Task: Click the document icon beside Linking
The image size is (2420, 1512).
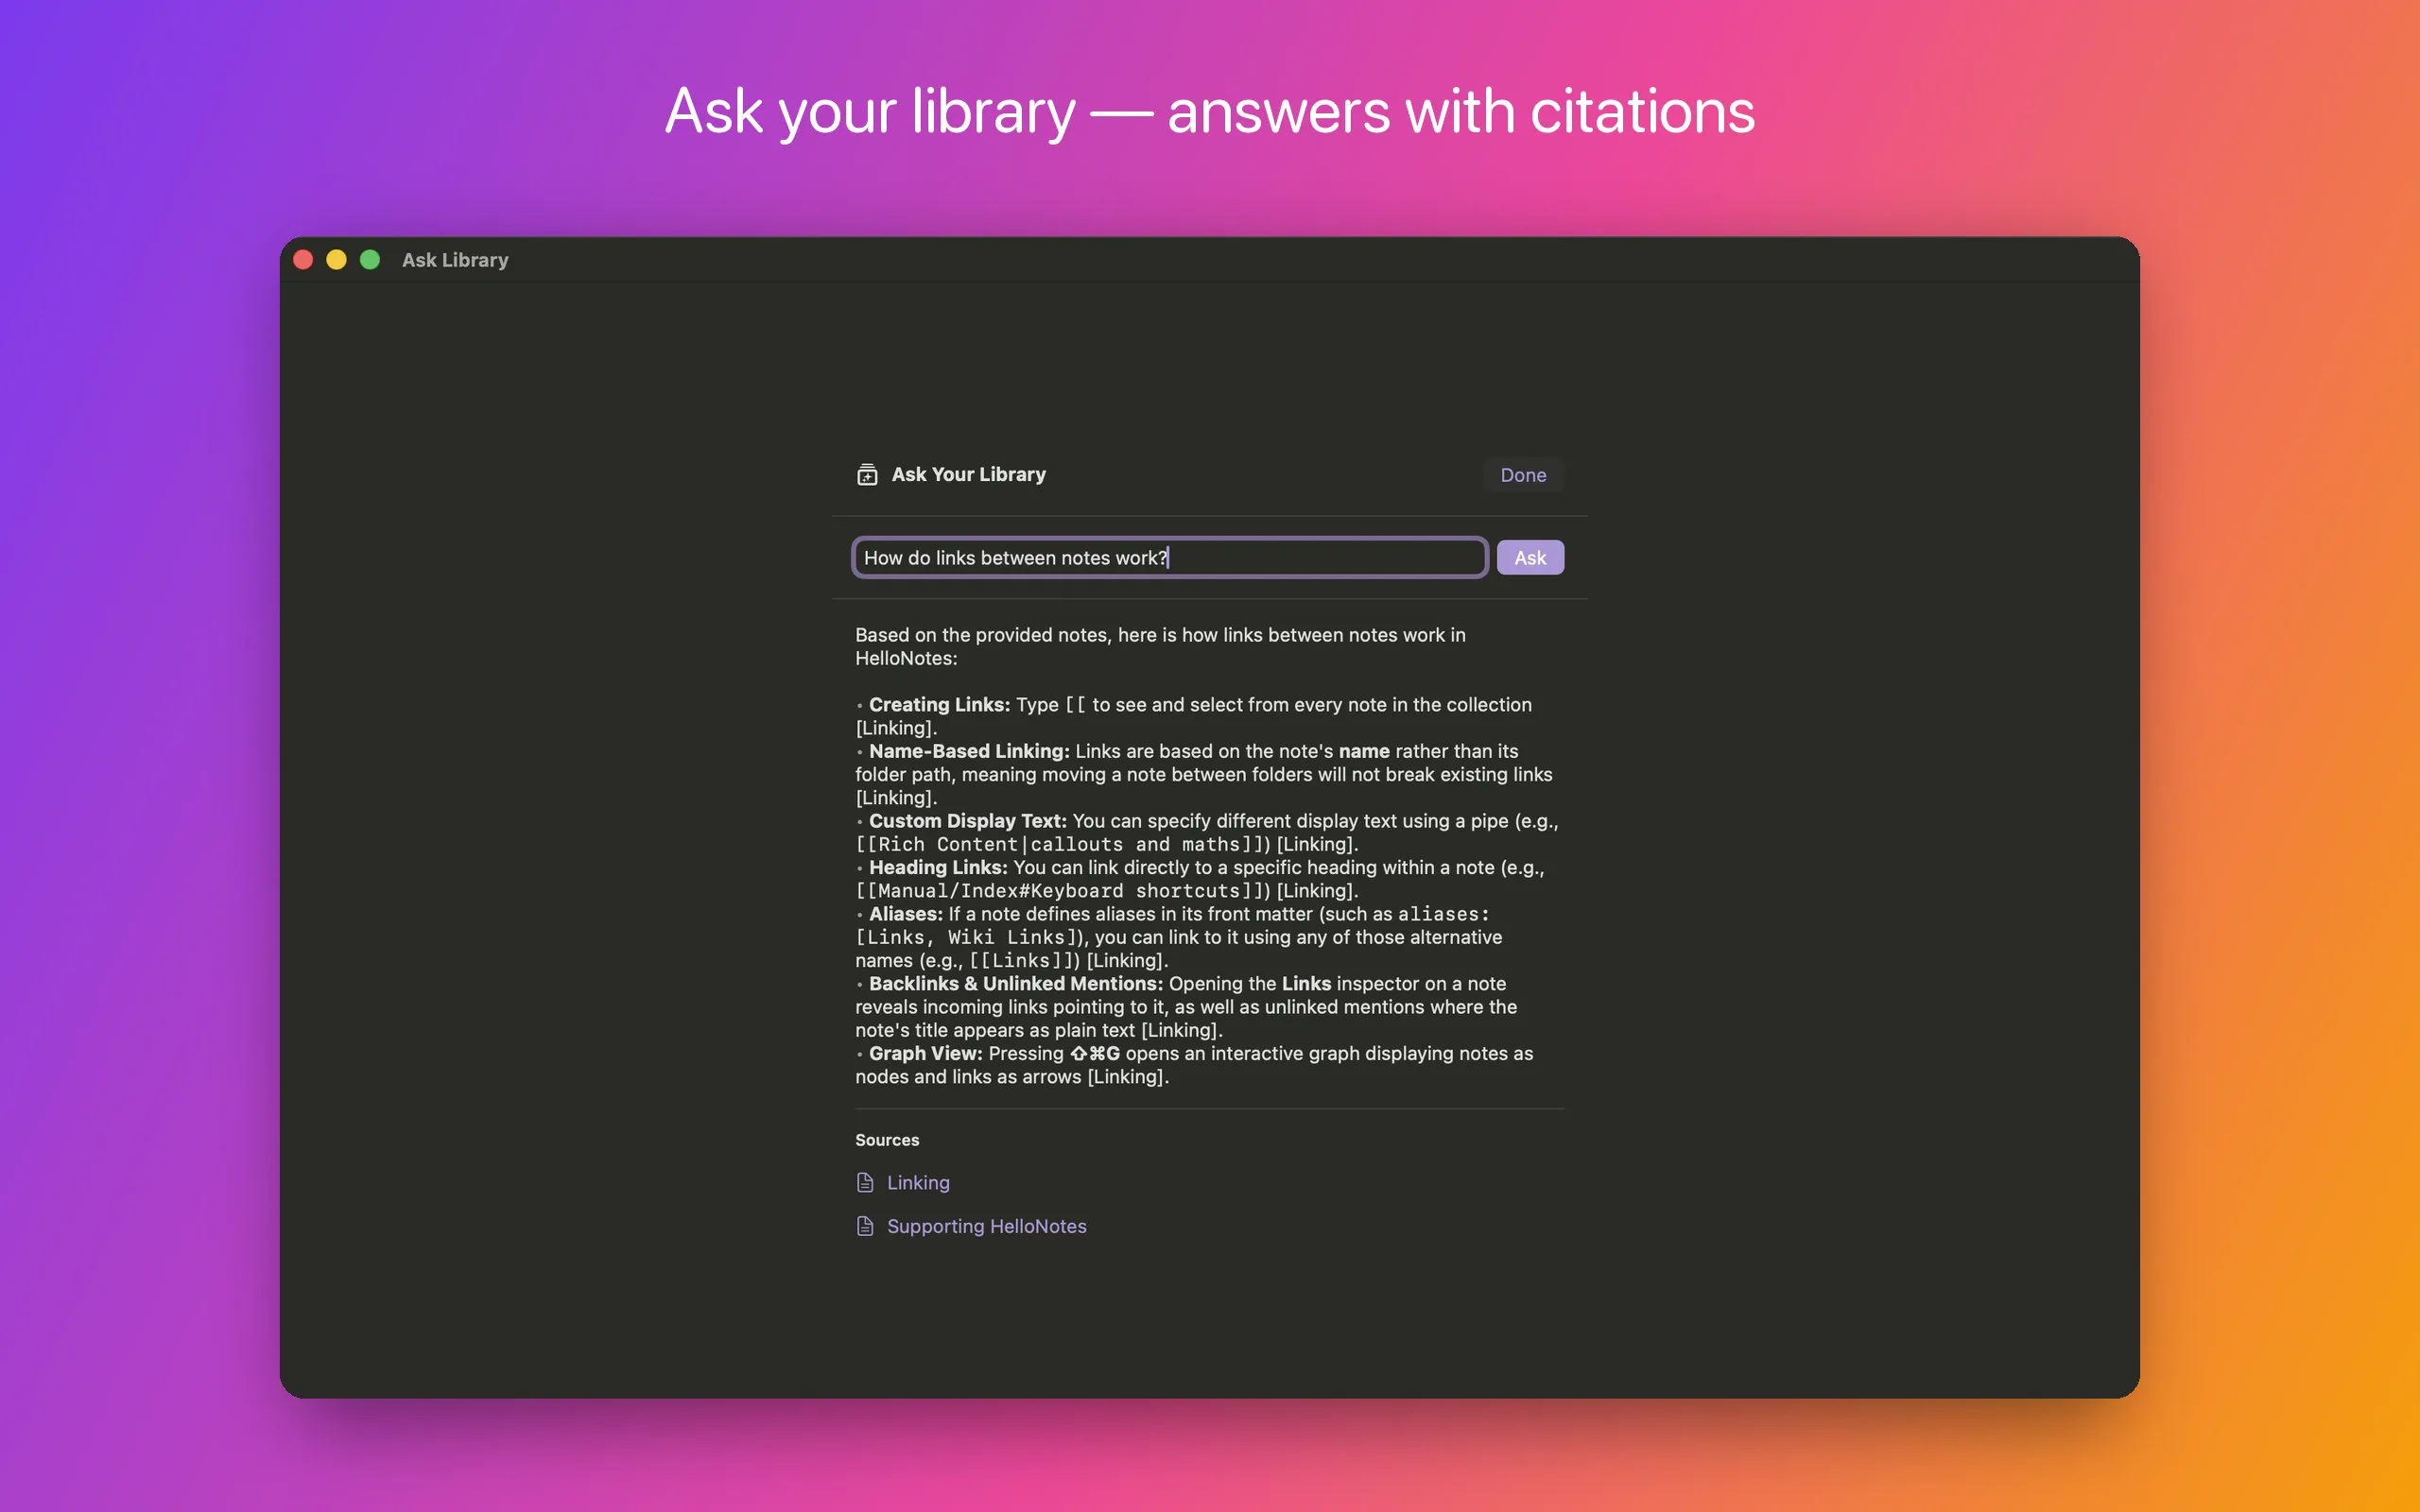Action: (x=866, y=1183)
